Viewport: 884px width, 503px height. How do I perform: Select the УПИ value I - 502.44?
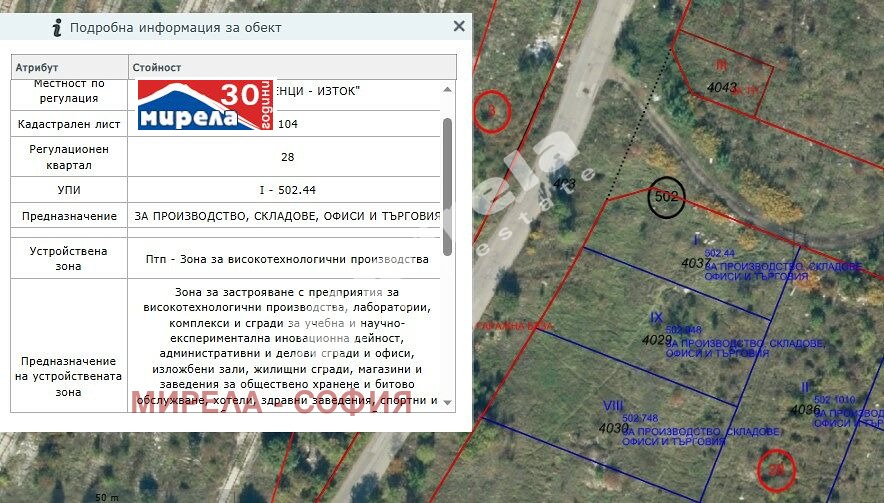point(286,190)
